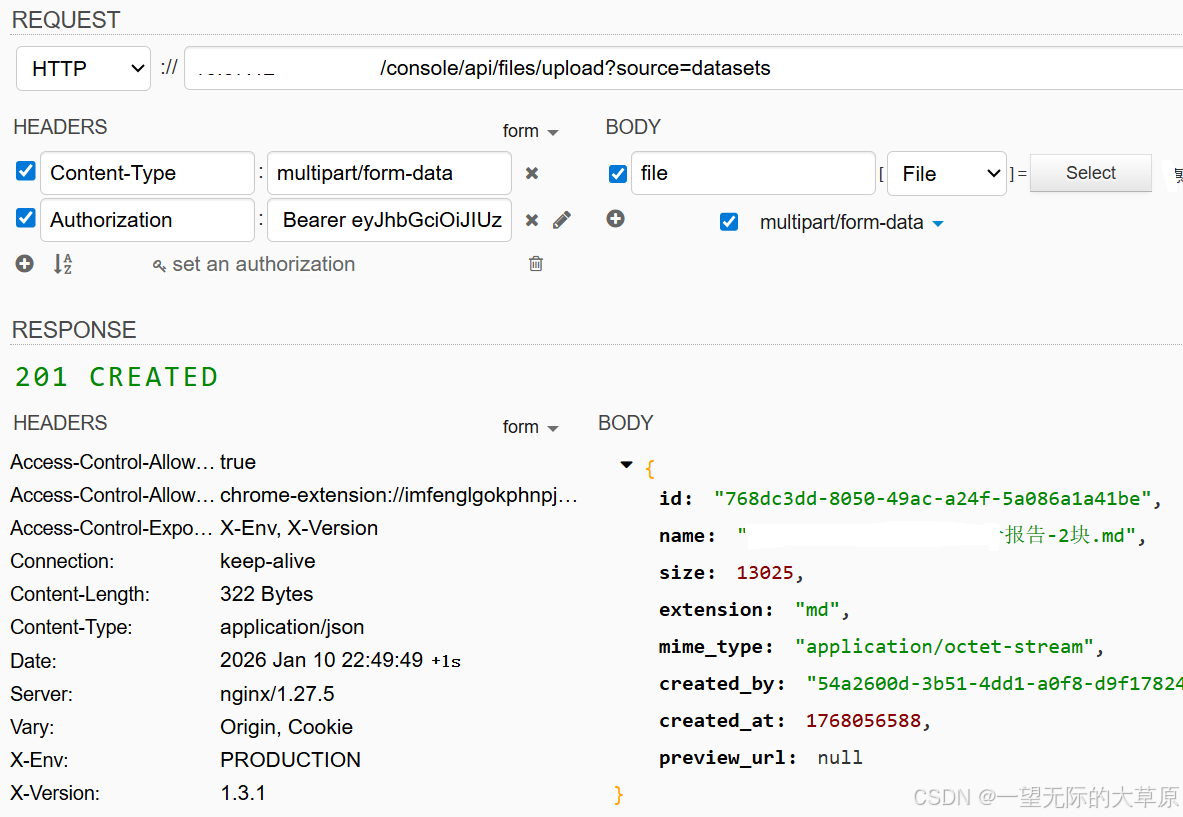Screen dimensions: 1183x817
Task: Add a new request header with the plus icon
Action: [x=25, y=263]
